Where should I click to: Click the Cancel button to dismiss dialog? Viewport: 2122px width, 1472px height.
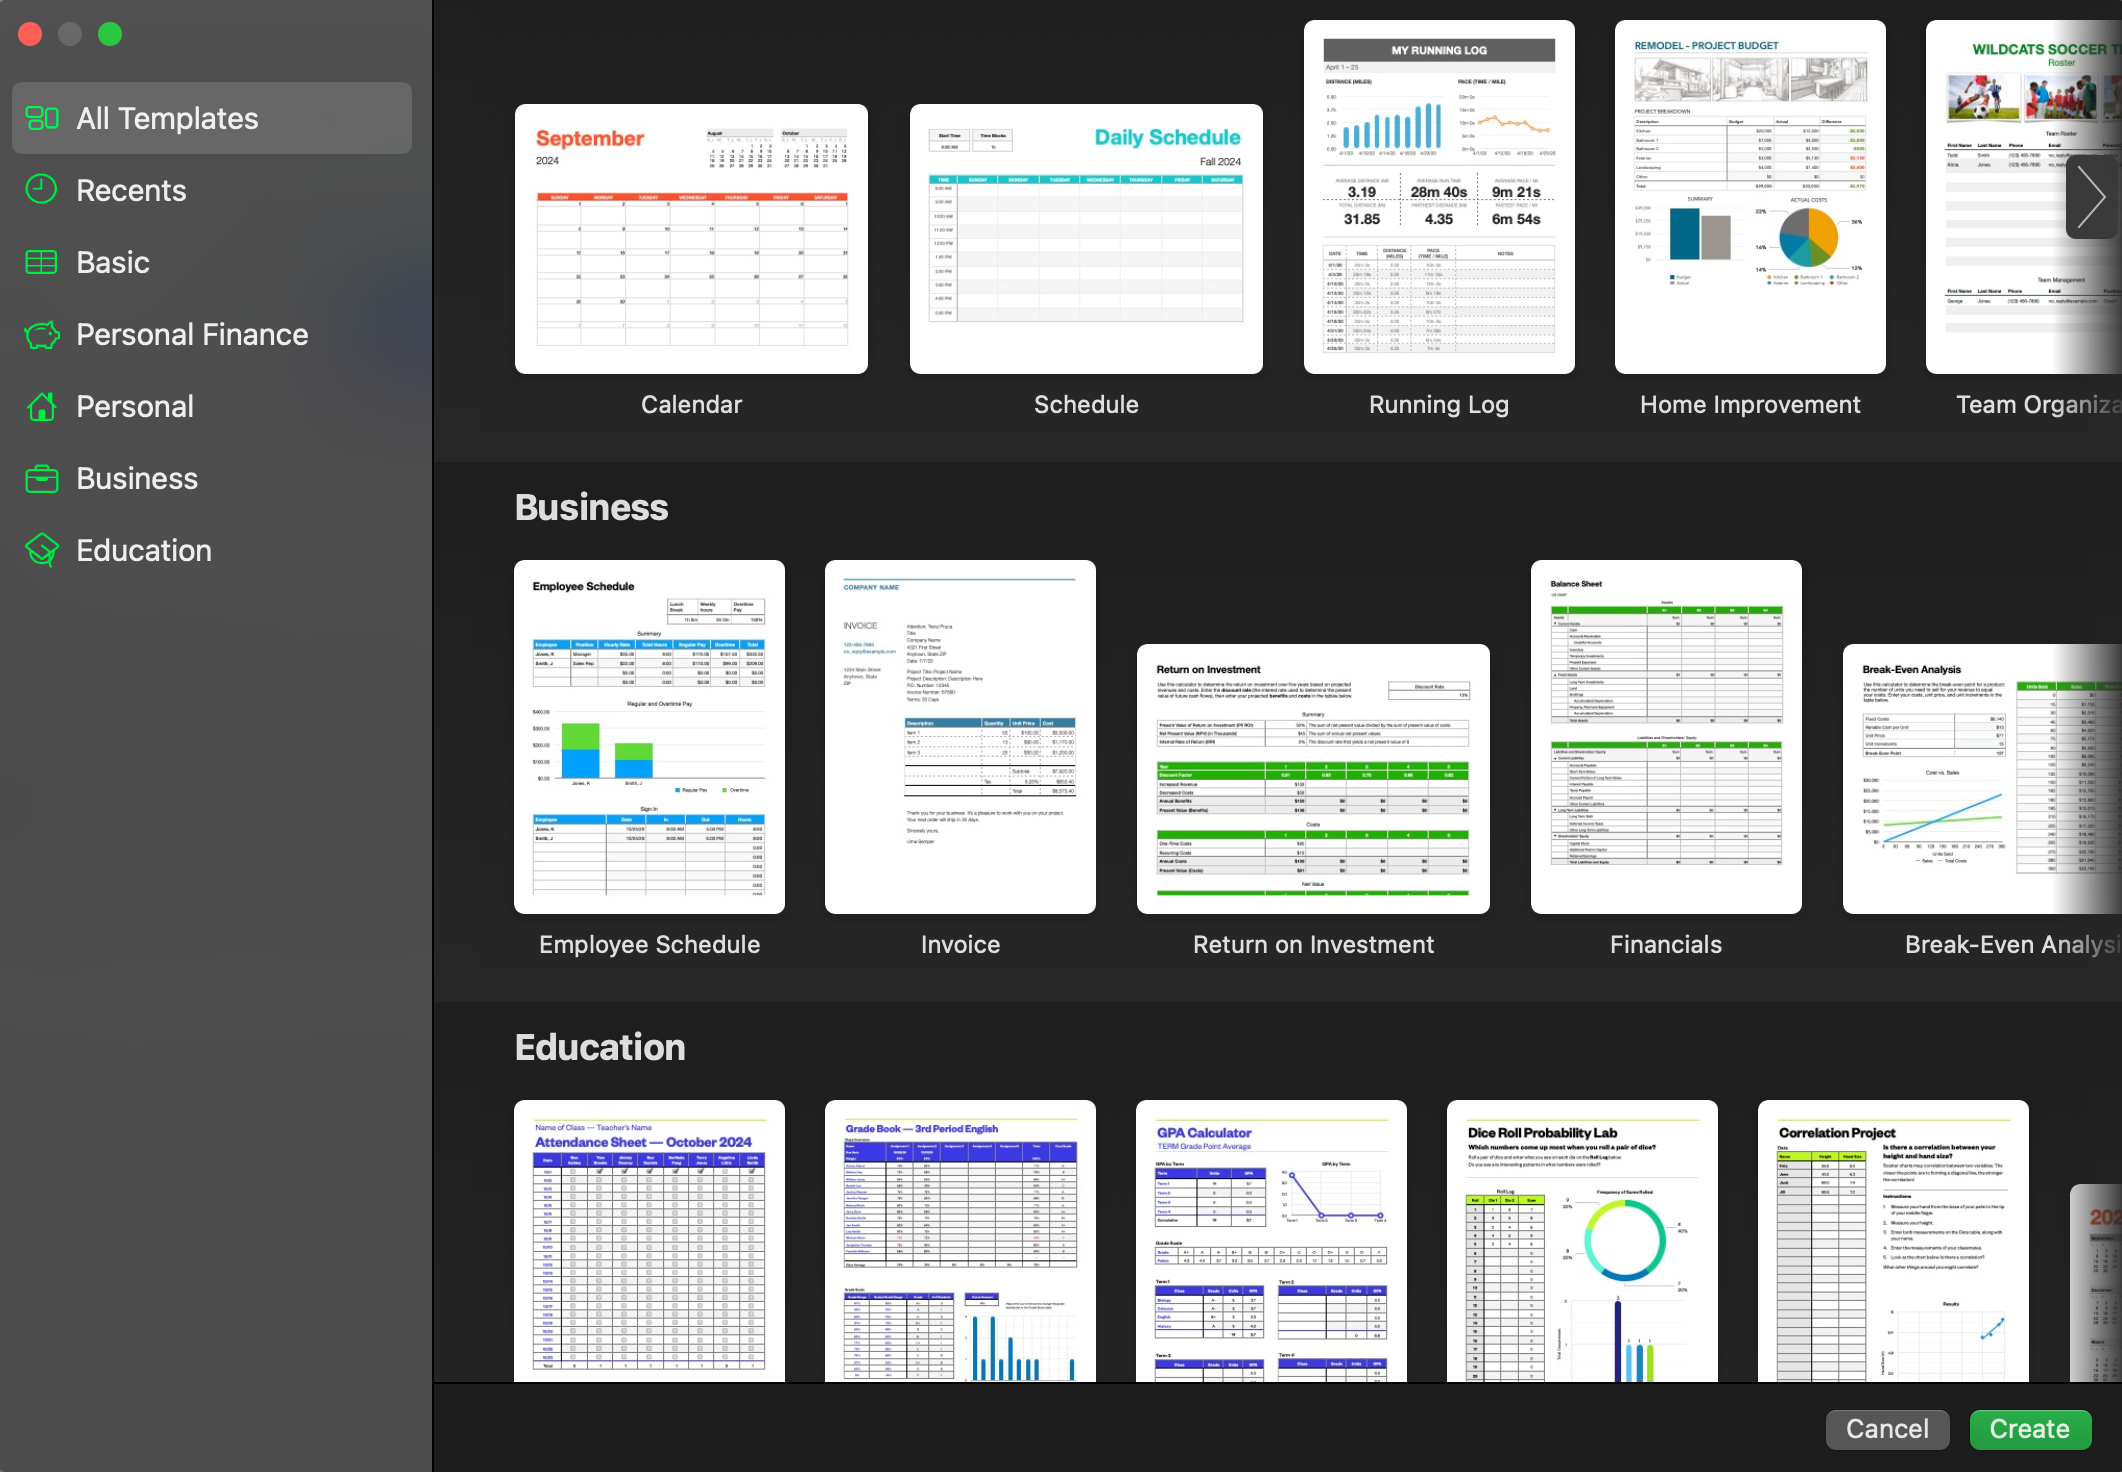(1887, 1428)
